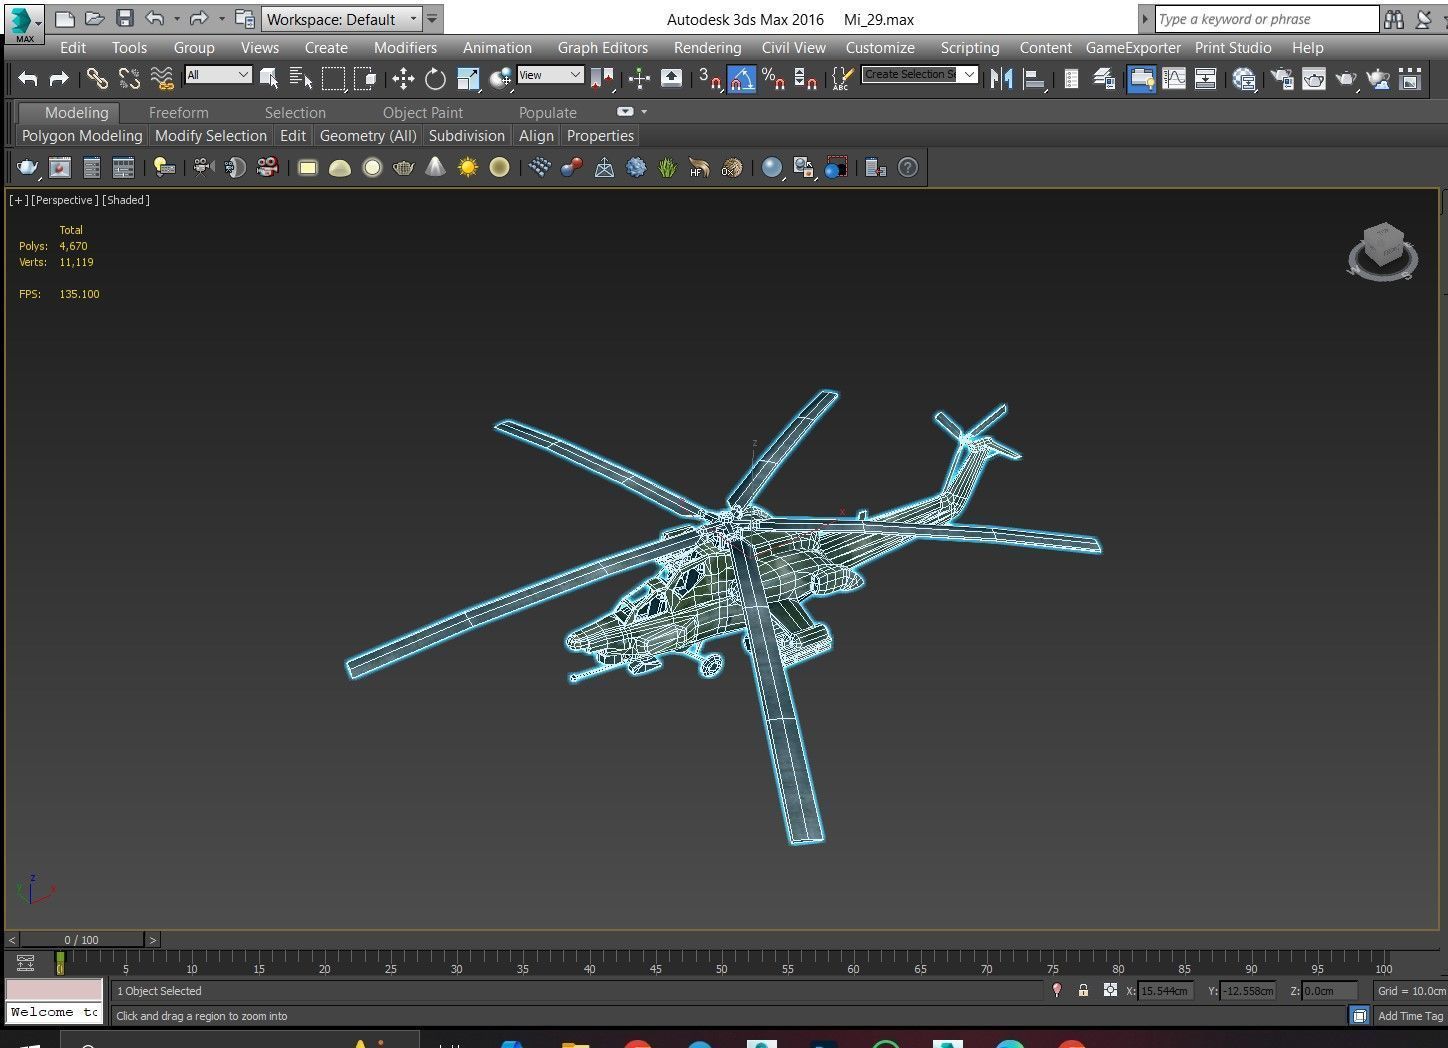Click the Undo arrow in main toolbar
This screenshot has height=1048, width=1448.
pyautogui.click(x=28, y=78)
